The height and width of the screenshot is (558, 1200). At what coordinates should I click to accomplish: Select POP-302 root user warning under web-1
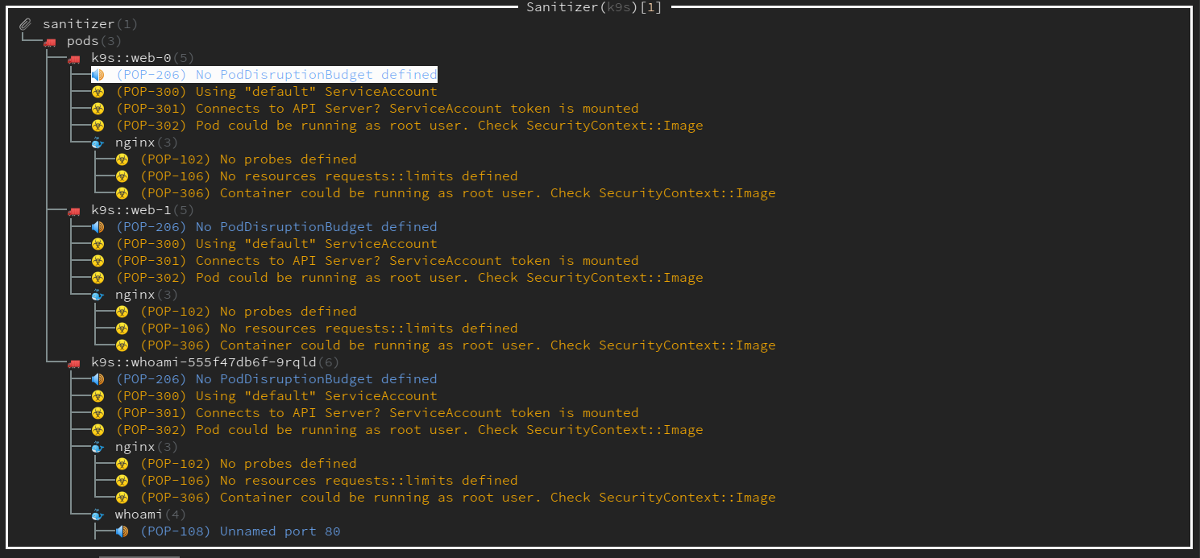pyautogui.click(x=409, y=278)
